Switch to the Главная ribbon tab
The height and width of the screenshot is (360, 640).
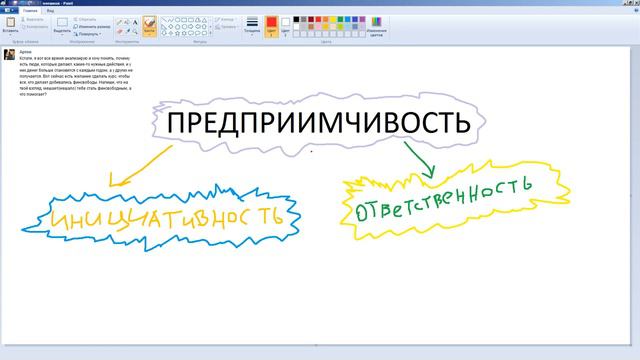[30, 11]
